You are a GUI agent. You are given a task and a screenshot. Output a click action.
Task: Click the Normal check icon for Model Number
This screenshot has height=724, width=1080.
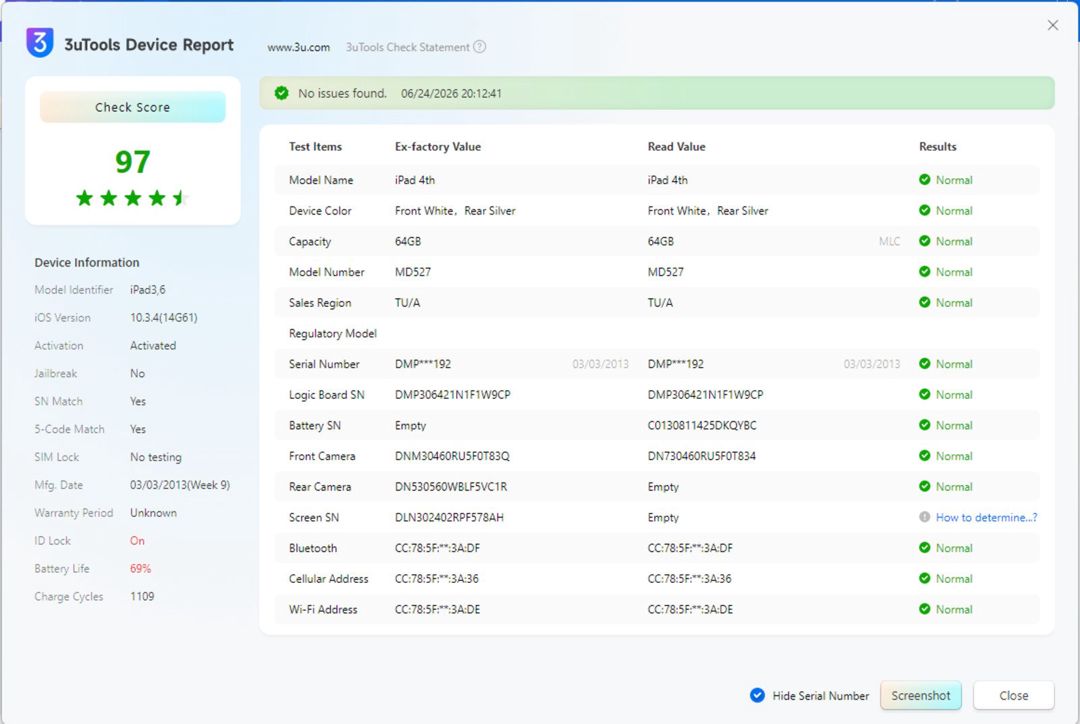coord(924,272)
